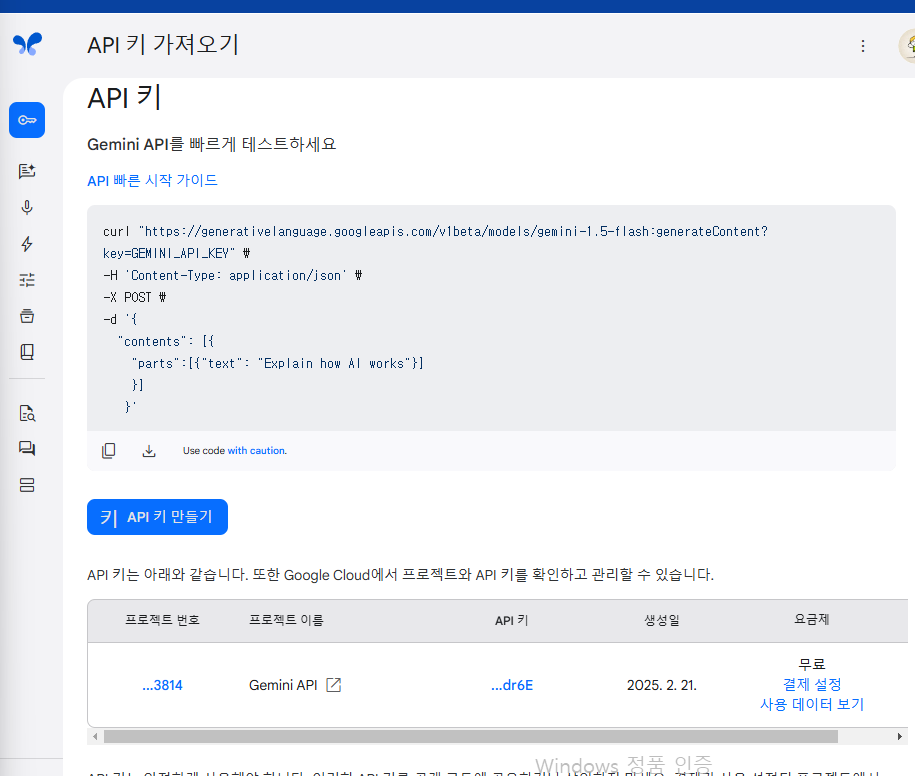
Task: Click the '프로젝트 번호' column header
Action: pyautogui.click(x=162, y=620)
